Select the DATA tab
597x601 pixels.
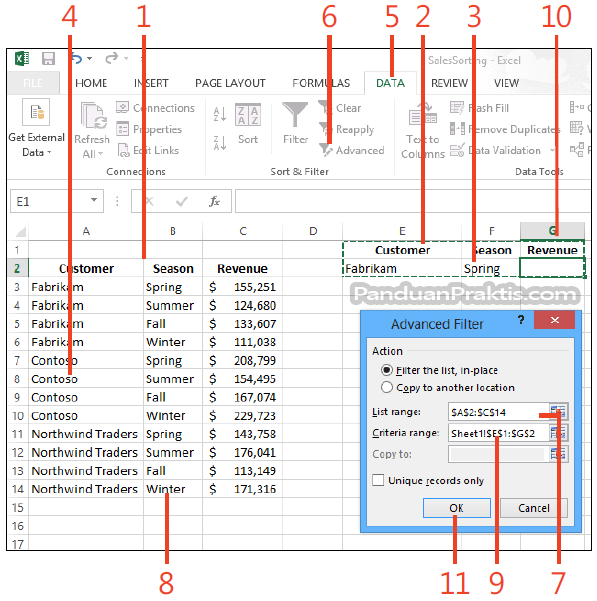coord(390,83)
